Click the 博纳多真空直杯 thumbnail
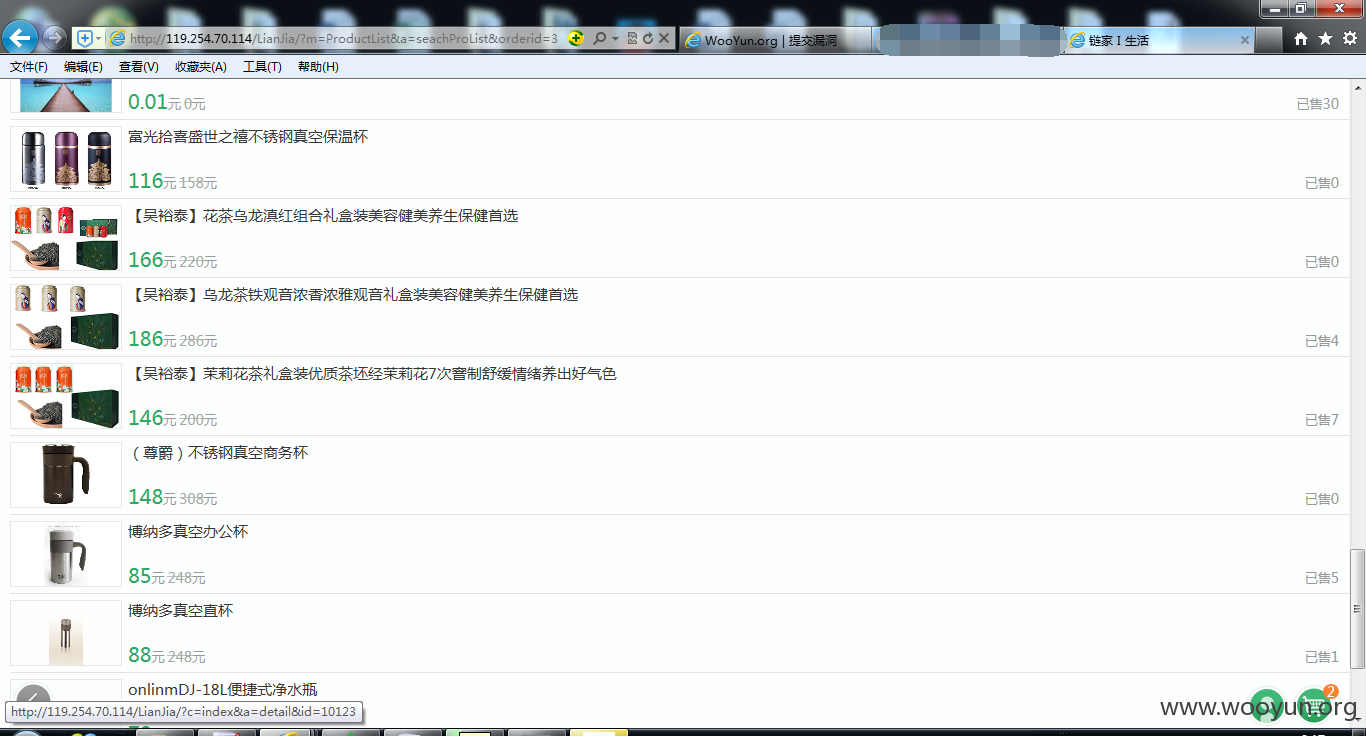Screen dimensions: 1366x736 click(x=66, y=633)
